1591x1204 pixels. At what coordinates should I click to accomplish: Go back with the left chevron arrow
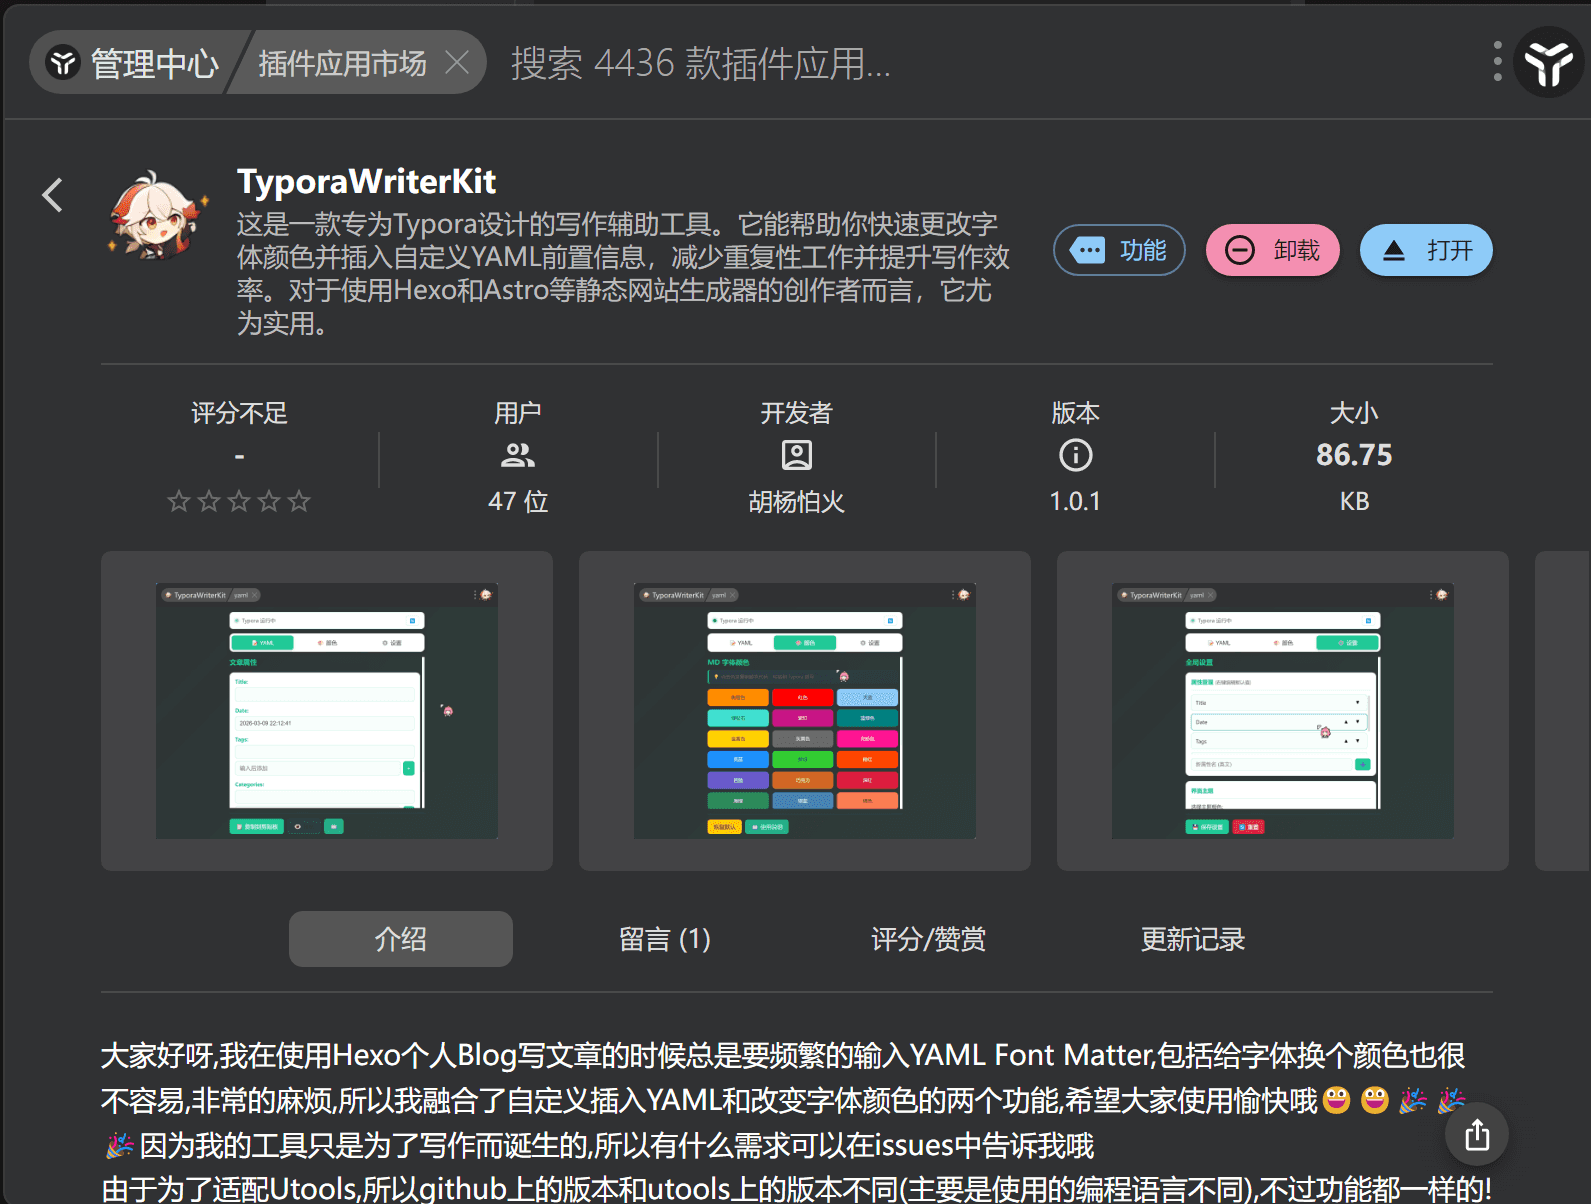53,195
